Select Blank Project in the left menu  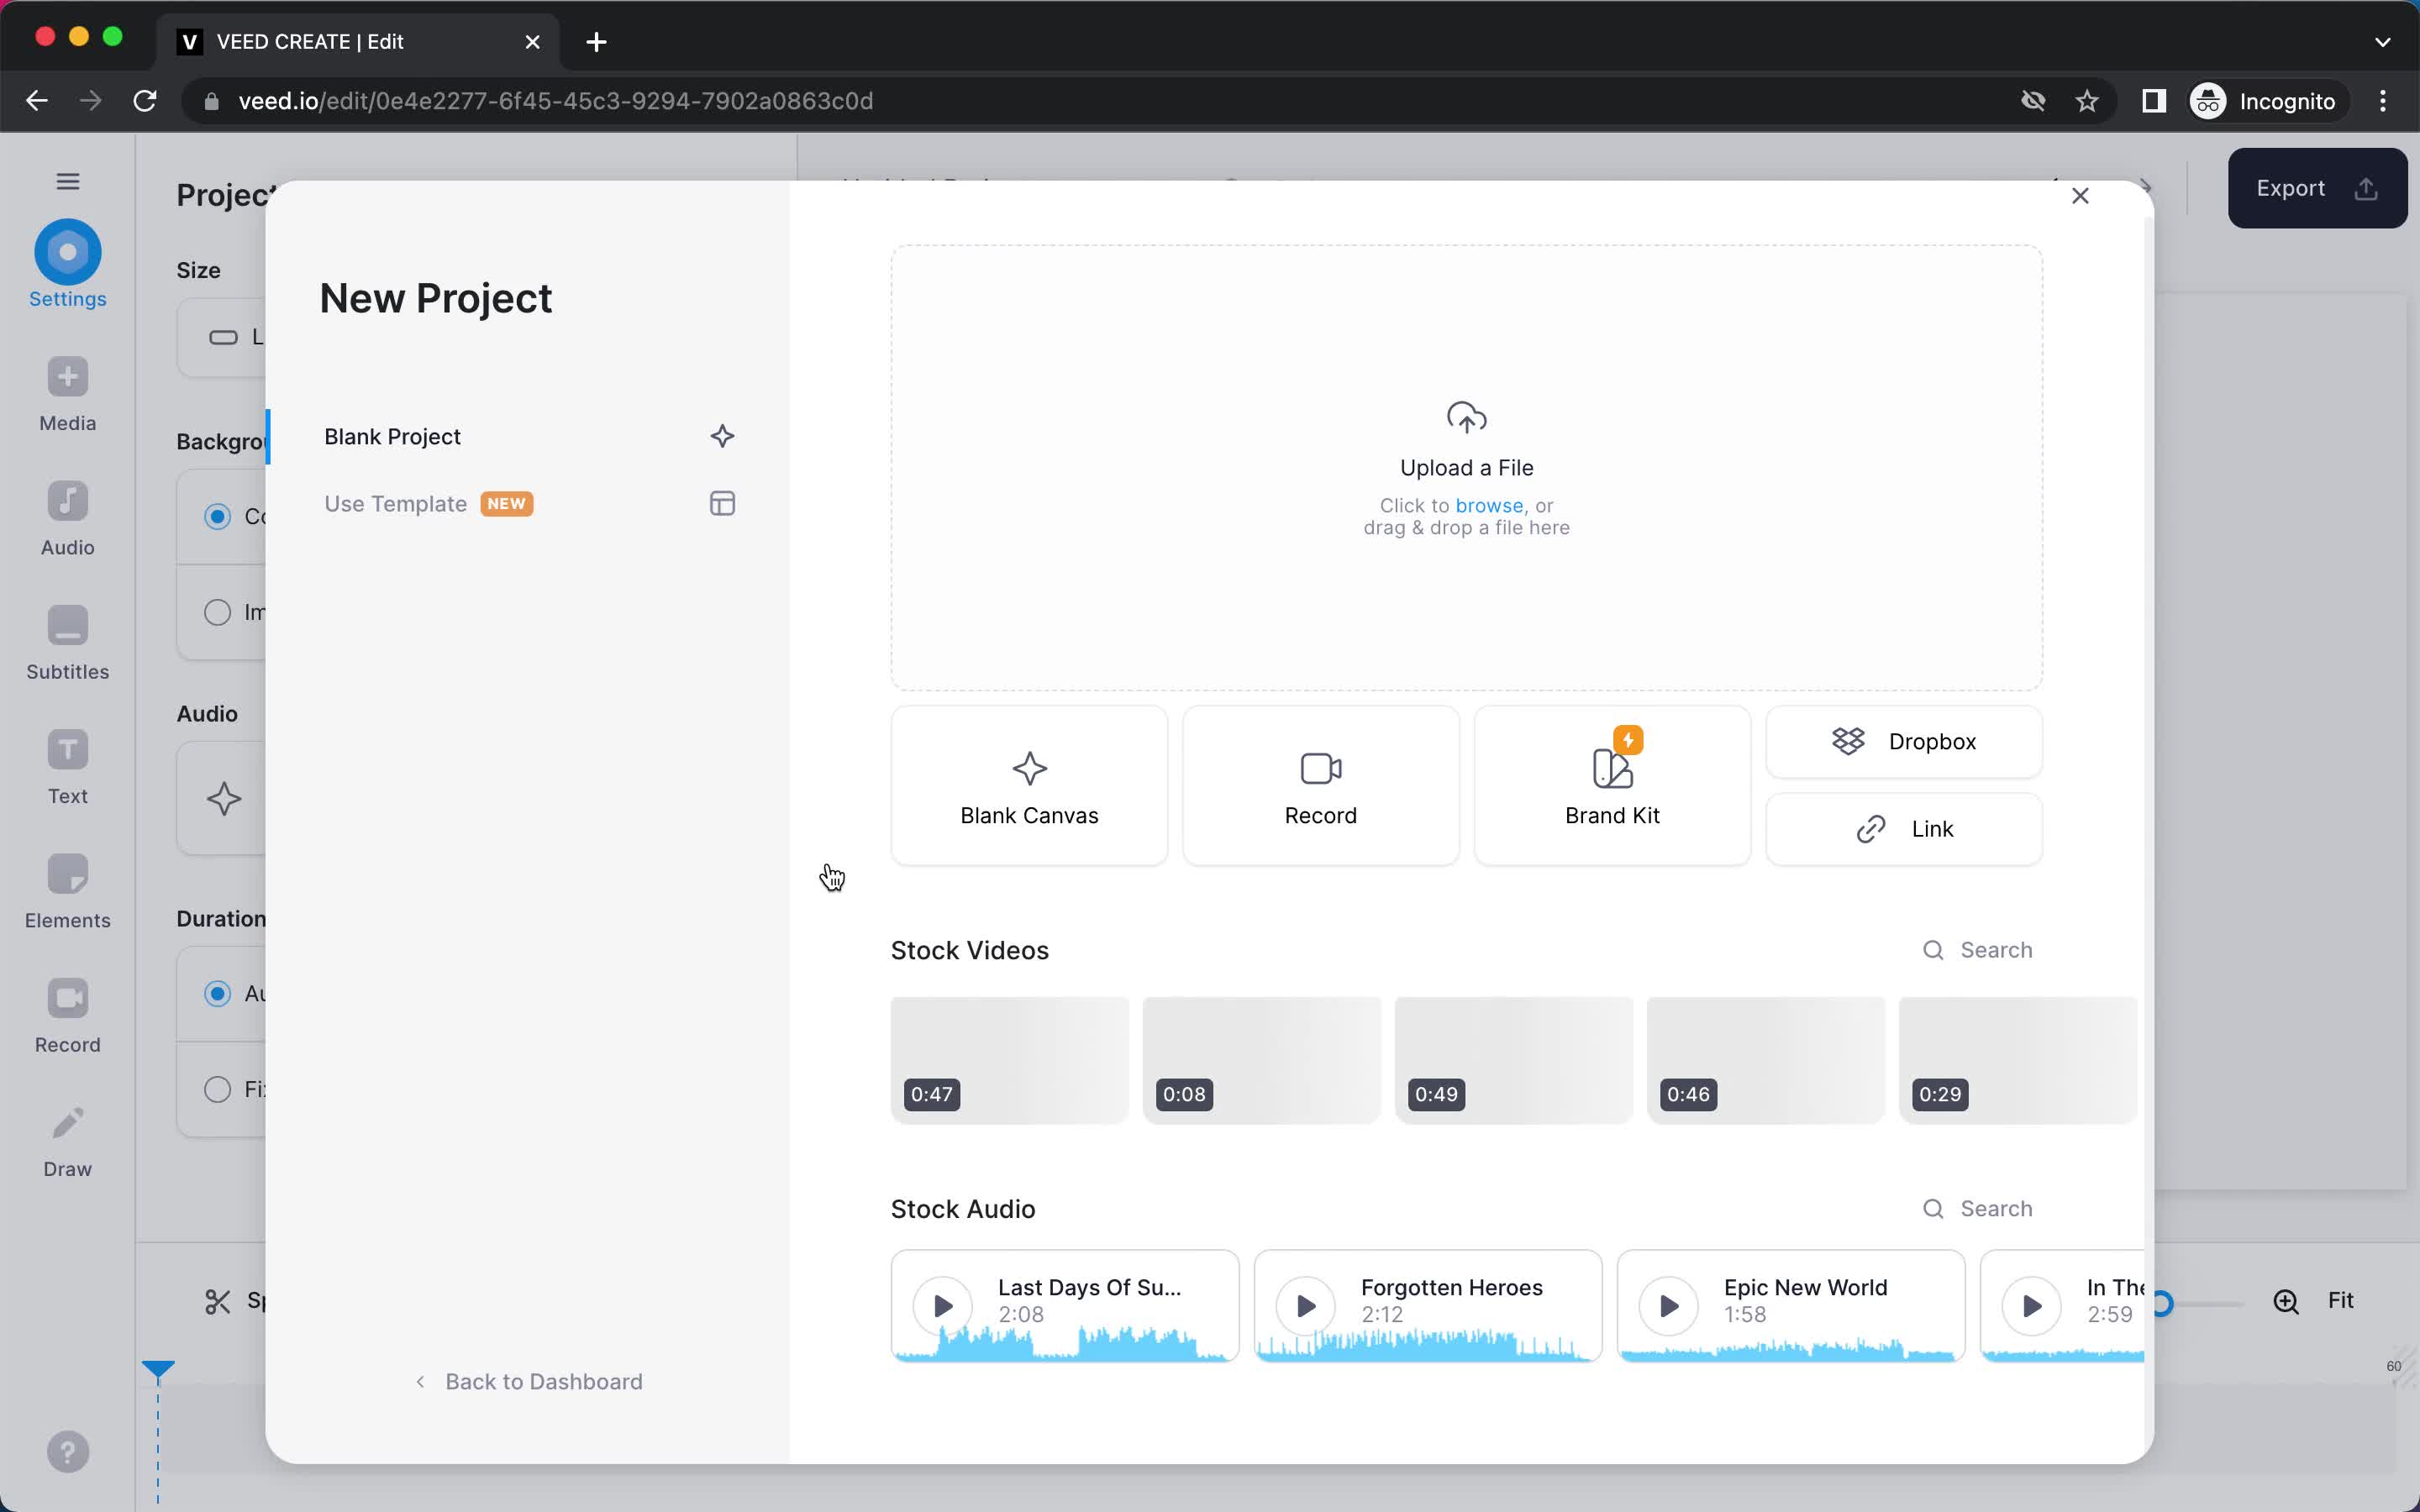click(x=530, y=436)
